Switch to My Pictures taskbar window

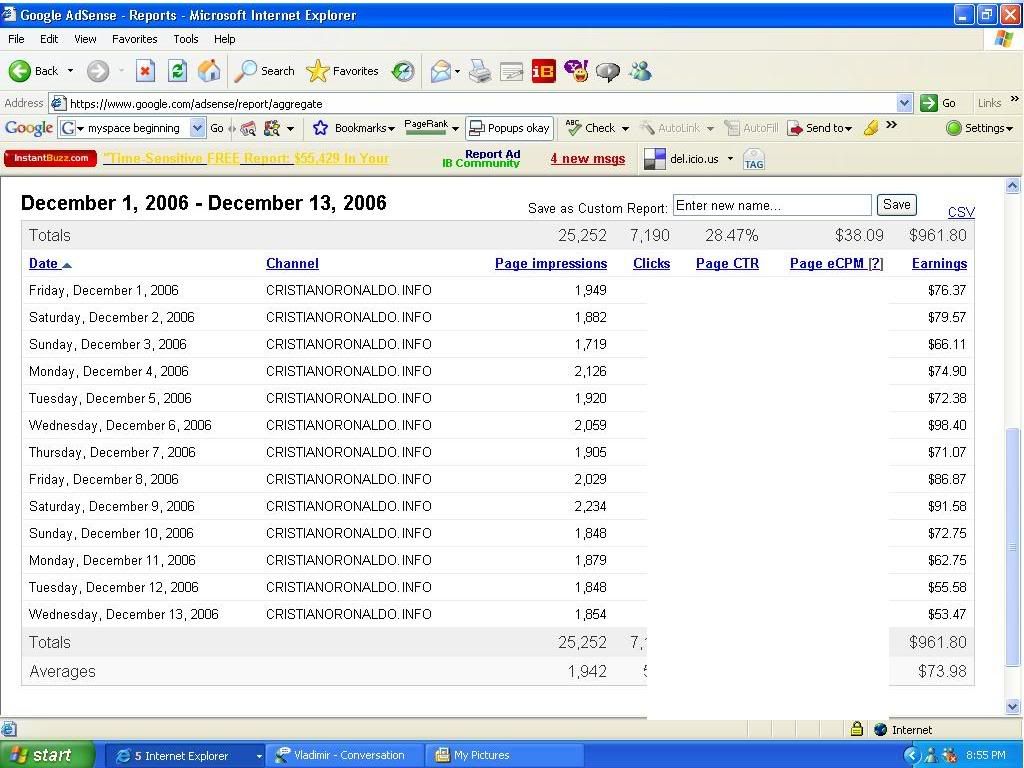(503, 756)
